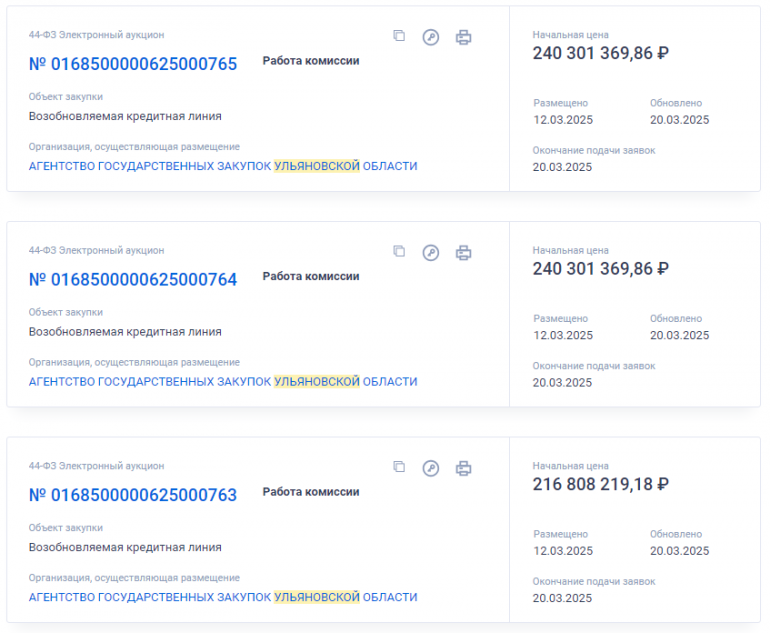Open auction link № 0168500000625000764

click(133, 280)
